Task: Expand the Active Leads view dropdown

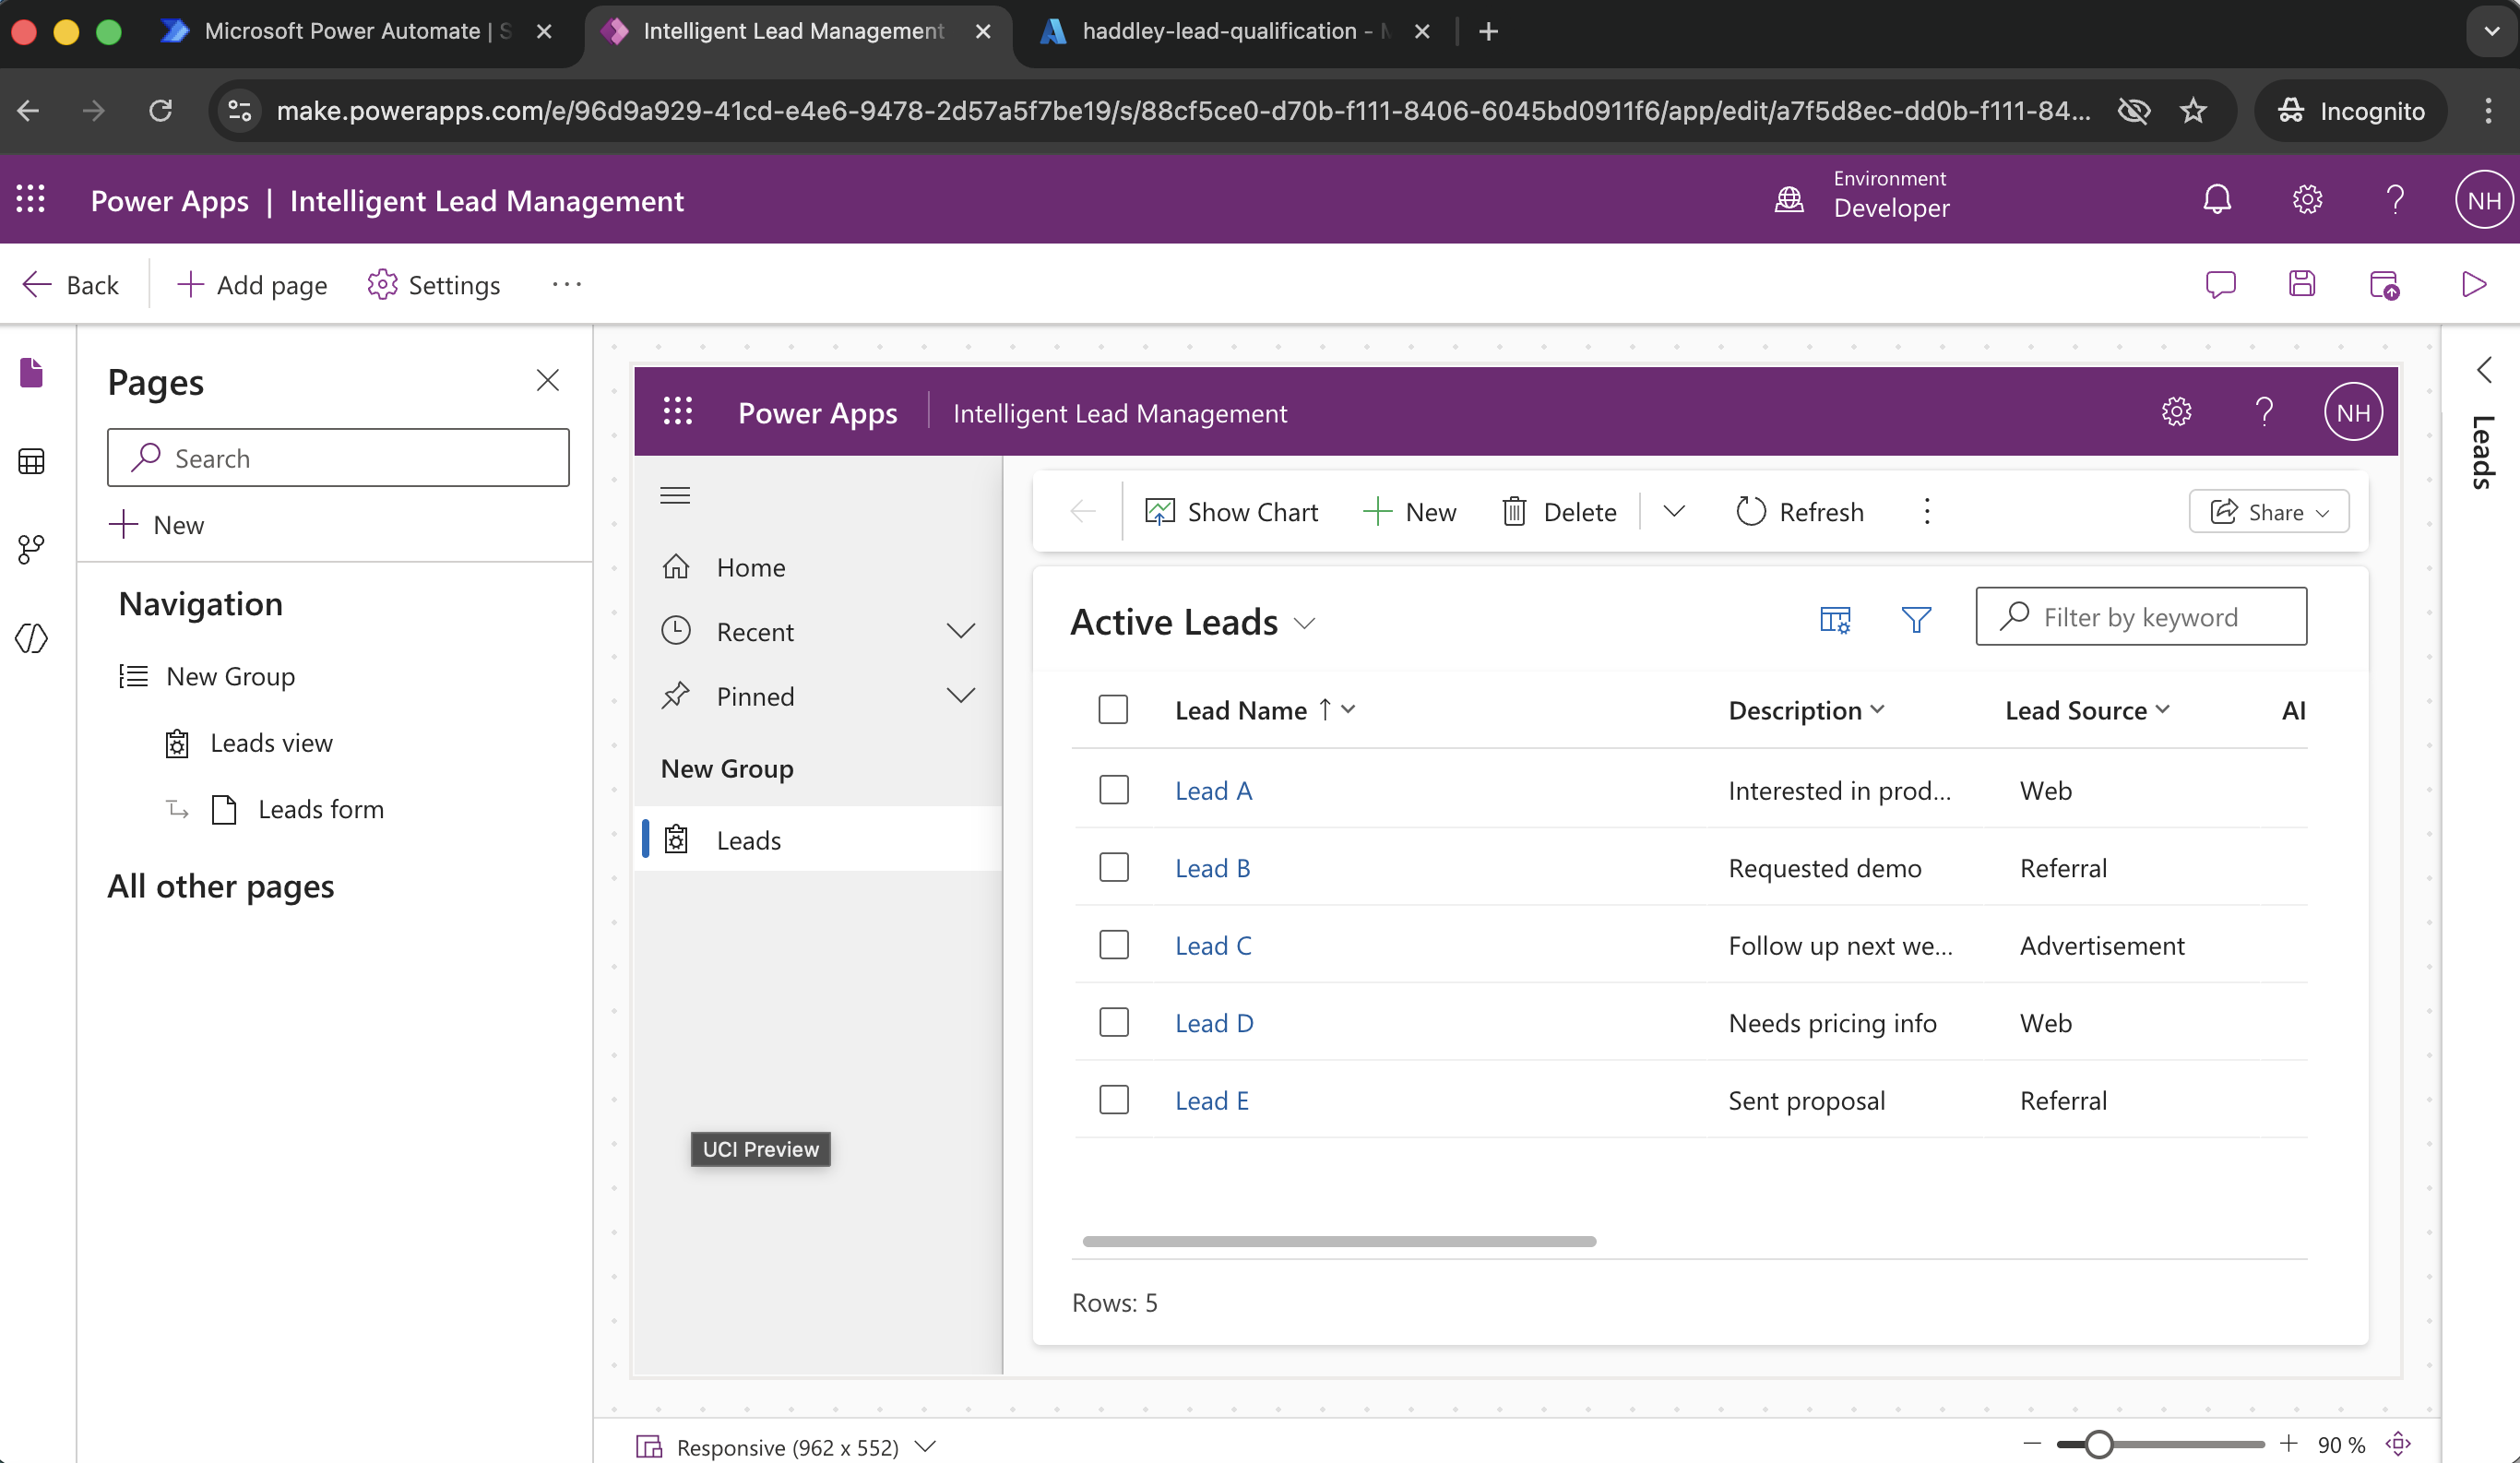Action: [x=1304, y=623]
